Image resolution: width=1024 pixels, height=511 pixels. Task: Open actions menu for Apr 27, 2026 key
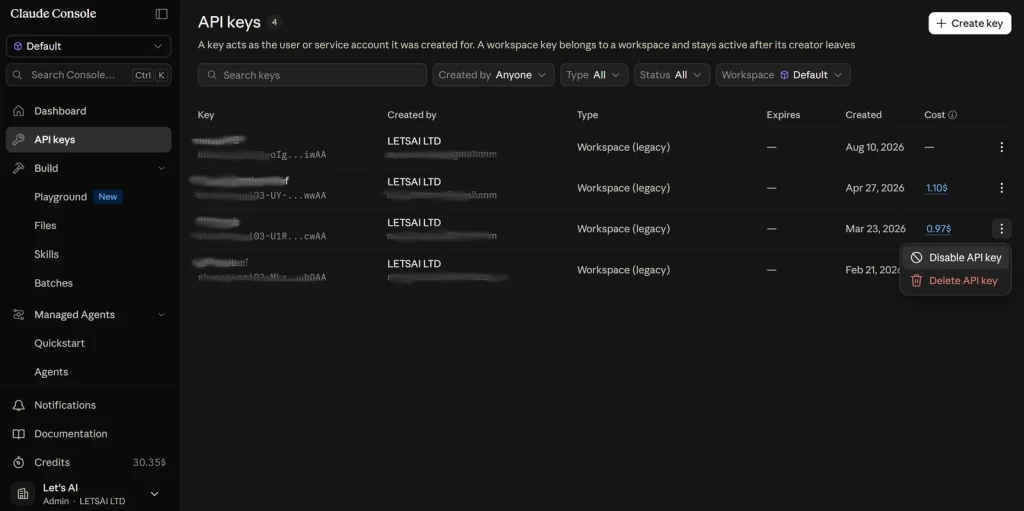point(1001,188)
